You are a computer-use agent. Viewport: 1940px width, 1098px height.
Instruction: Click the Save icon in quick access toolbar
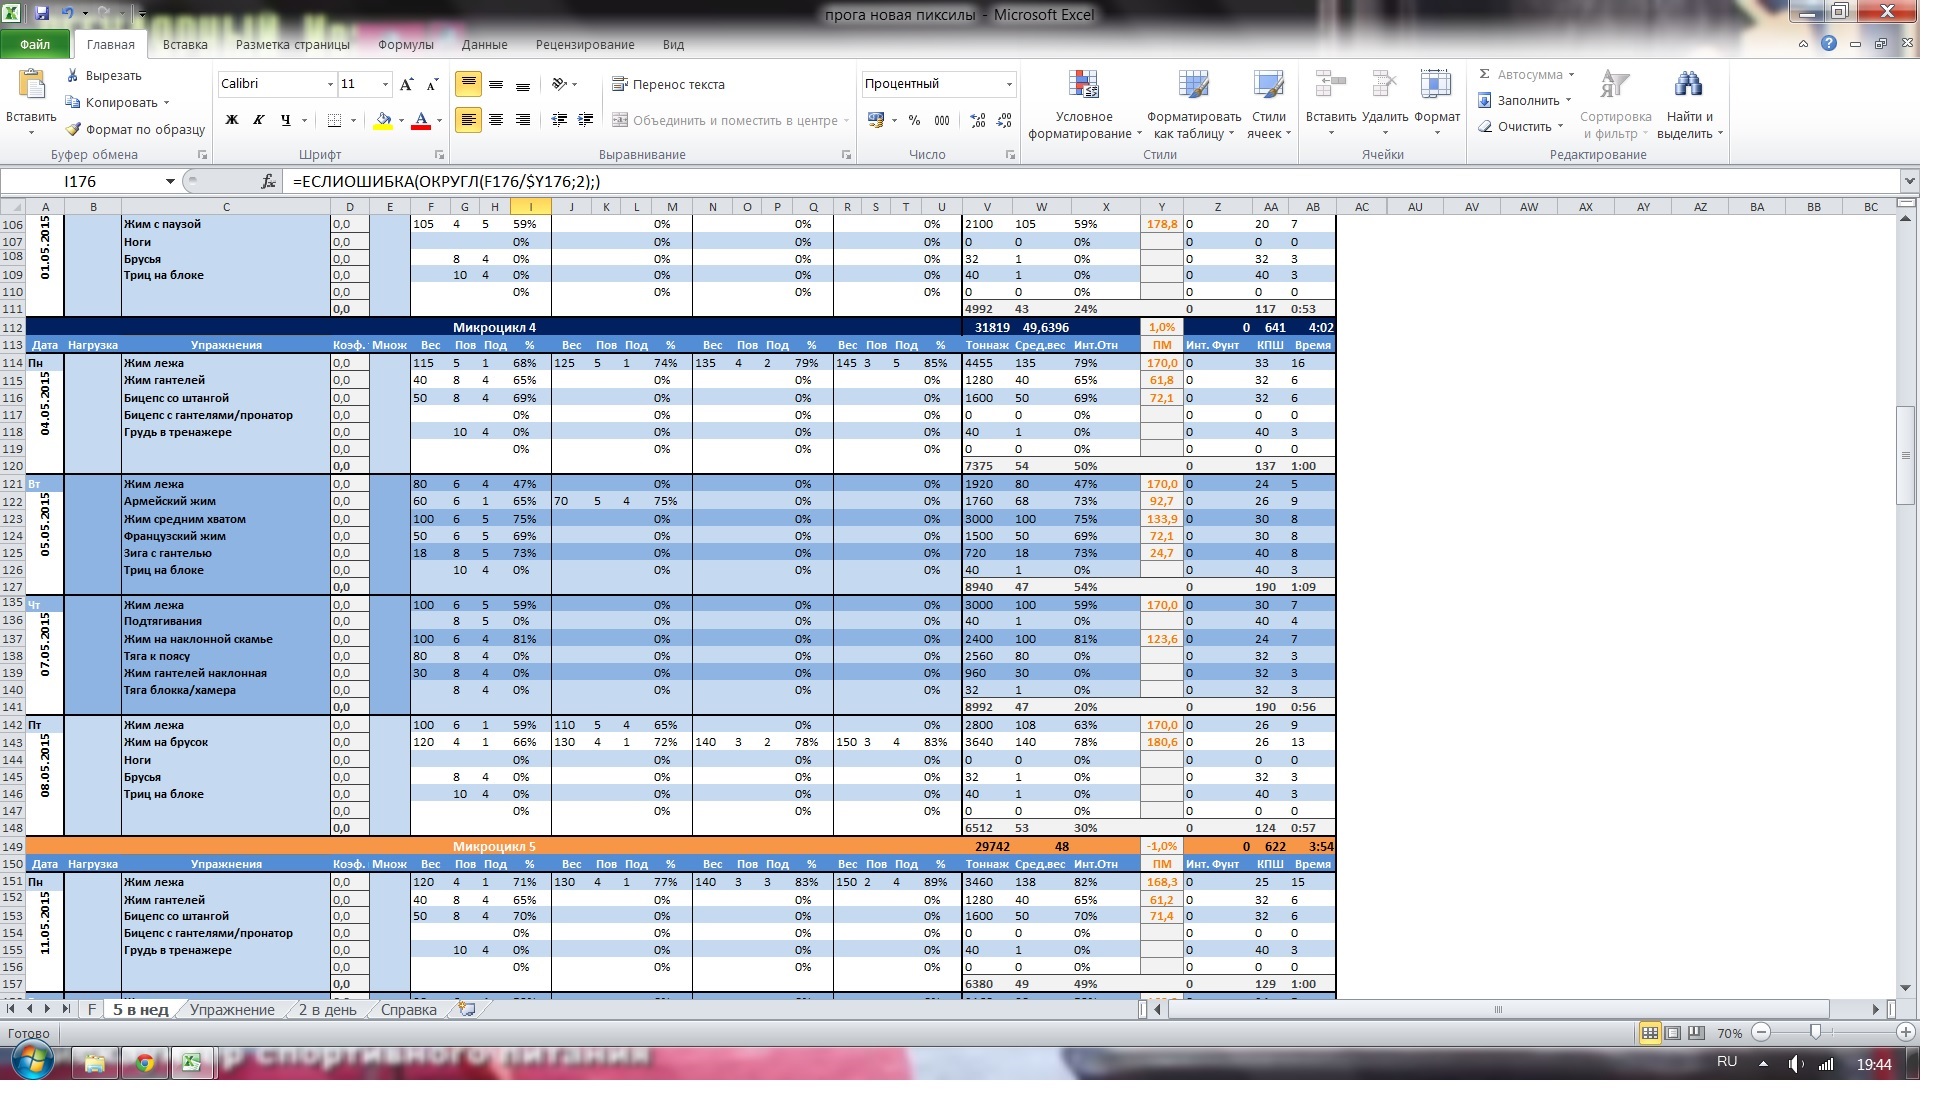click(42, 13)
